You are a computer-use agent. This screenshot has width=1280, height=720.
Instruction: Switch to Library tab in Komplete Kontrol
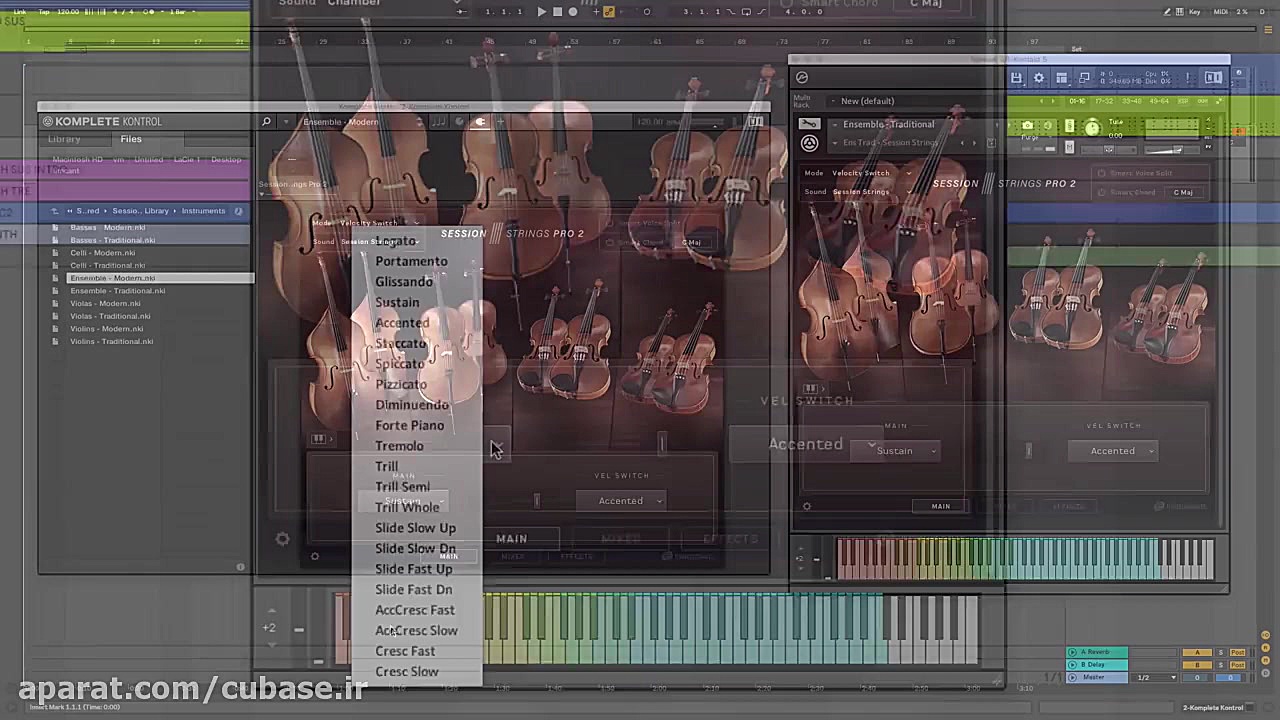[x=64, y=140]
